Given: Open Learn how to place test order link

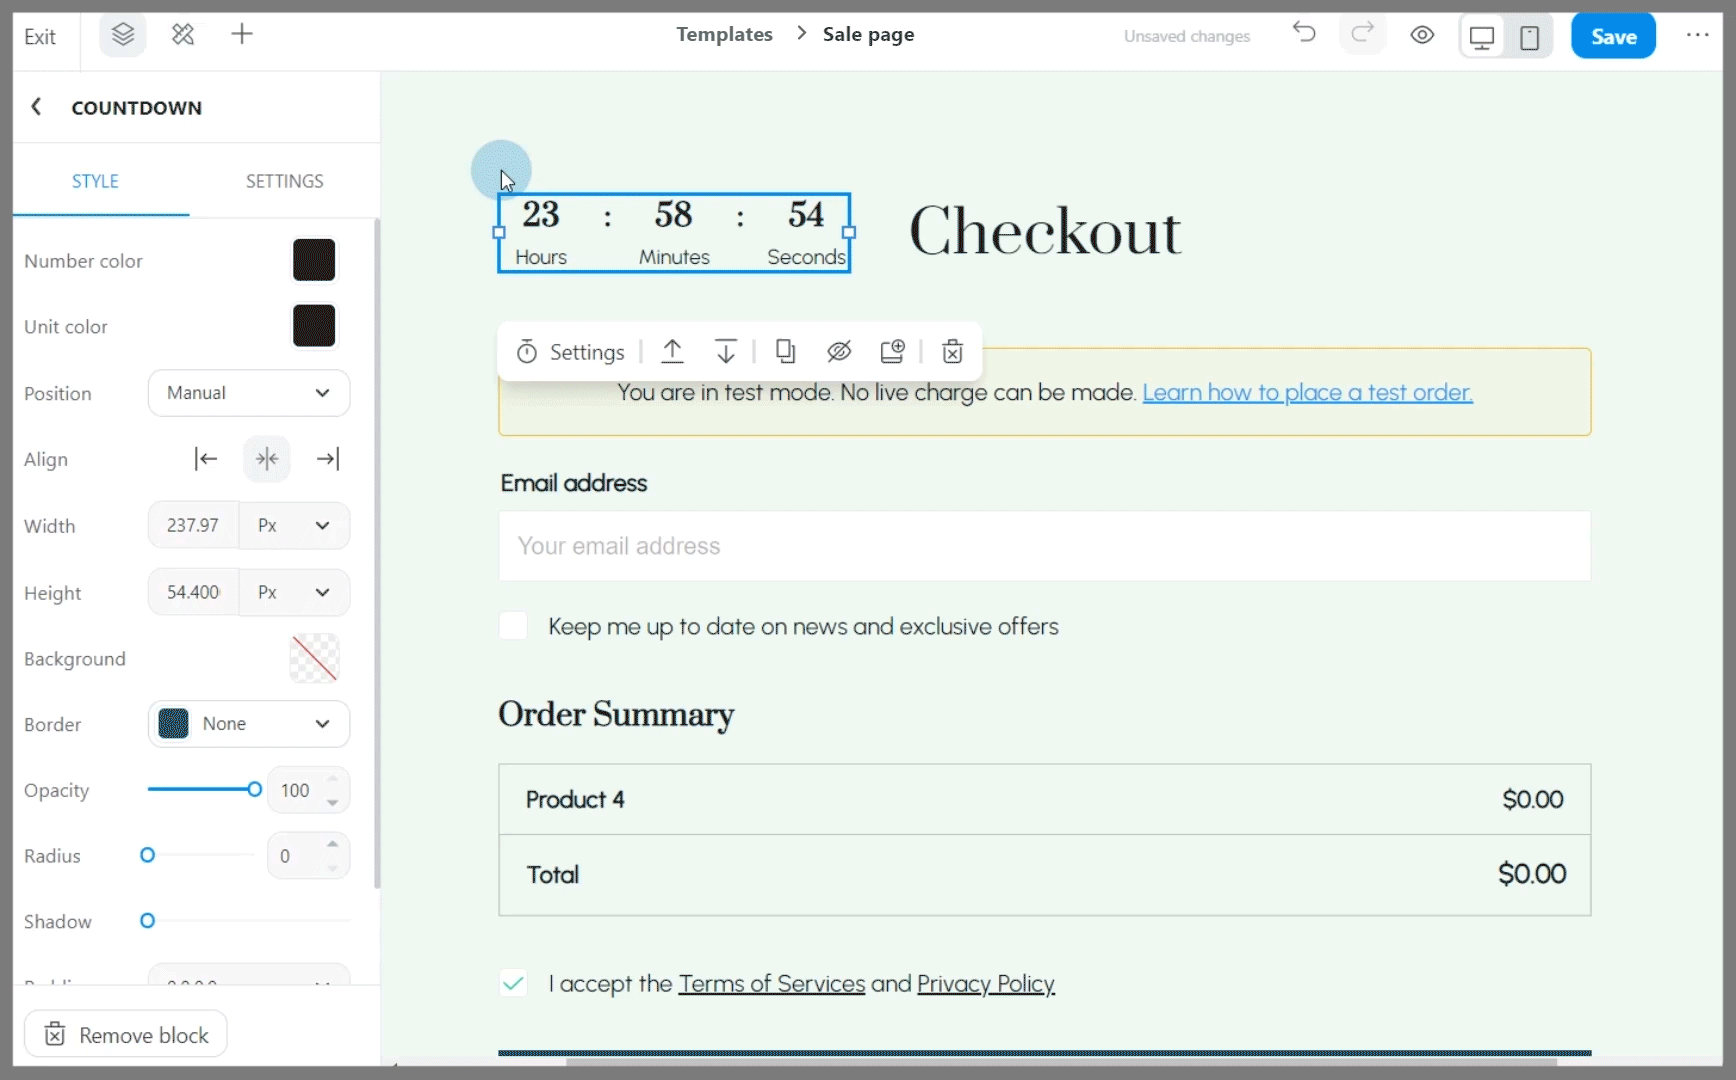Looking at the screenshot, I should (1307, 392).
